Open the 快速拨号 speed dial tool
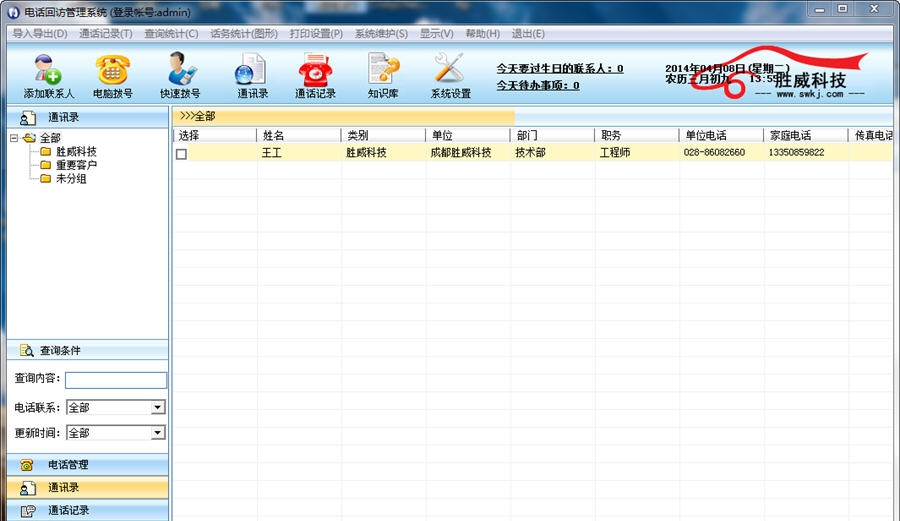Image resolution: width=900 pixels, height=521 pixels. click(x=180, y=76)
